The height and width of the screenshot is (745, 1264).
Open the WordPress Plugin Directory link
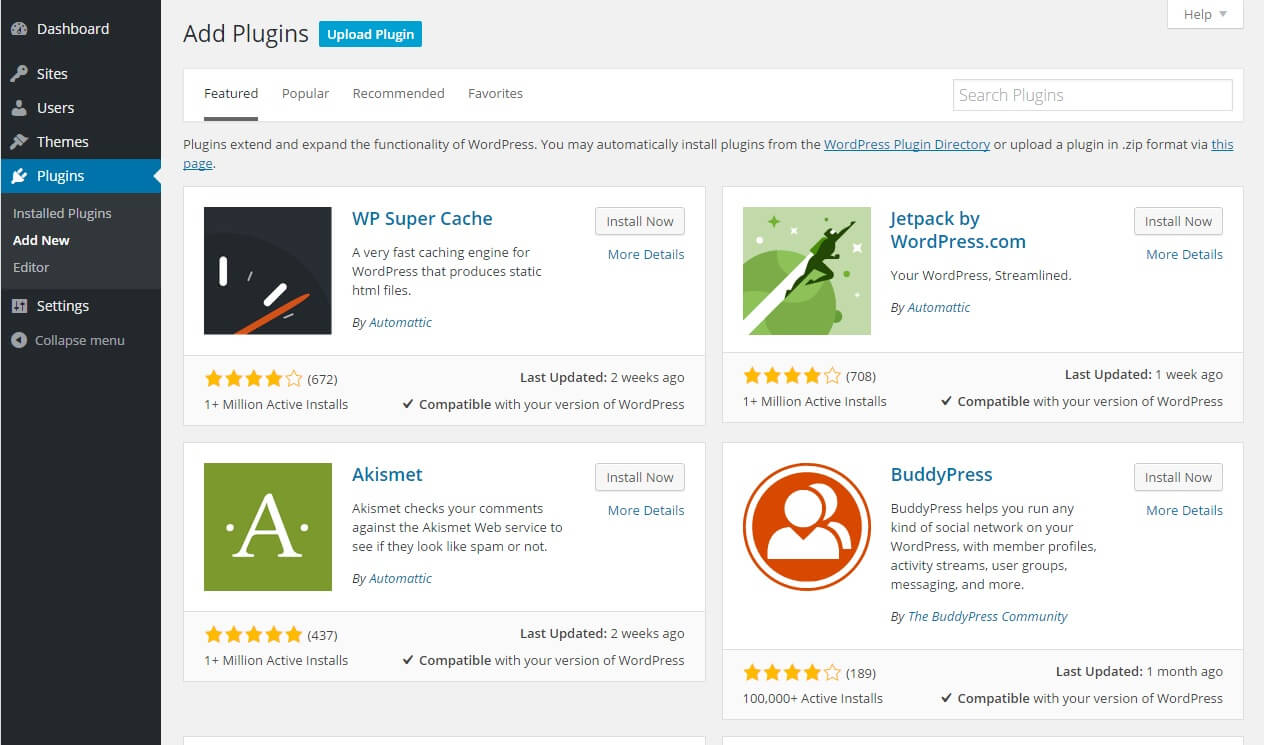tap(907, 144)
